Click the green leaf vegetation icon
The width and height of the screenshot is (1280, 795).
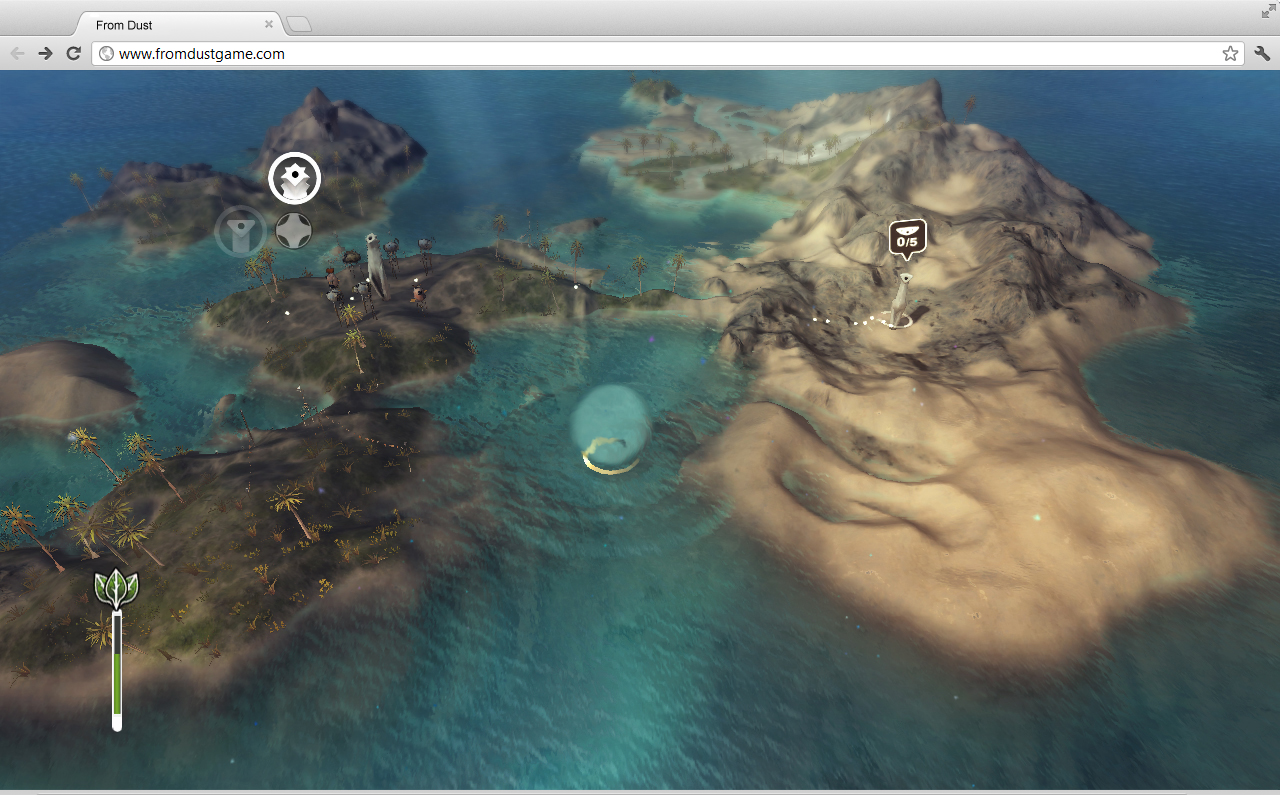[x=116, y=590]
